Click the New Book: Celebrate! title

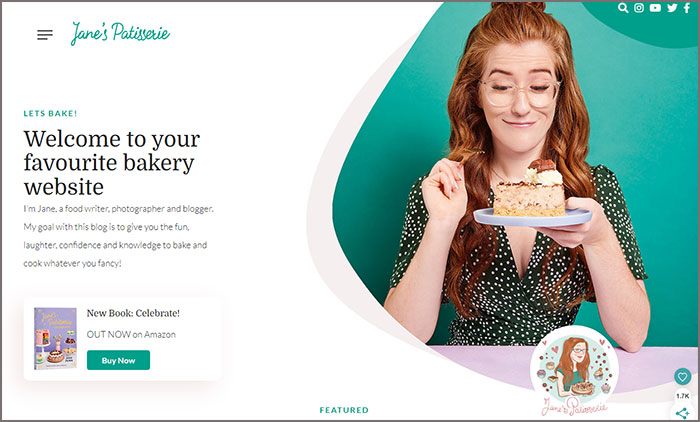coord(133,313)
